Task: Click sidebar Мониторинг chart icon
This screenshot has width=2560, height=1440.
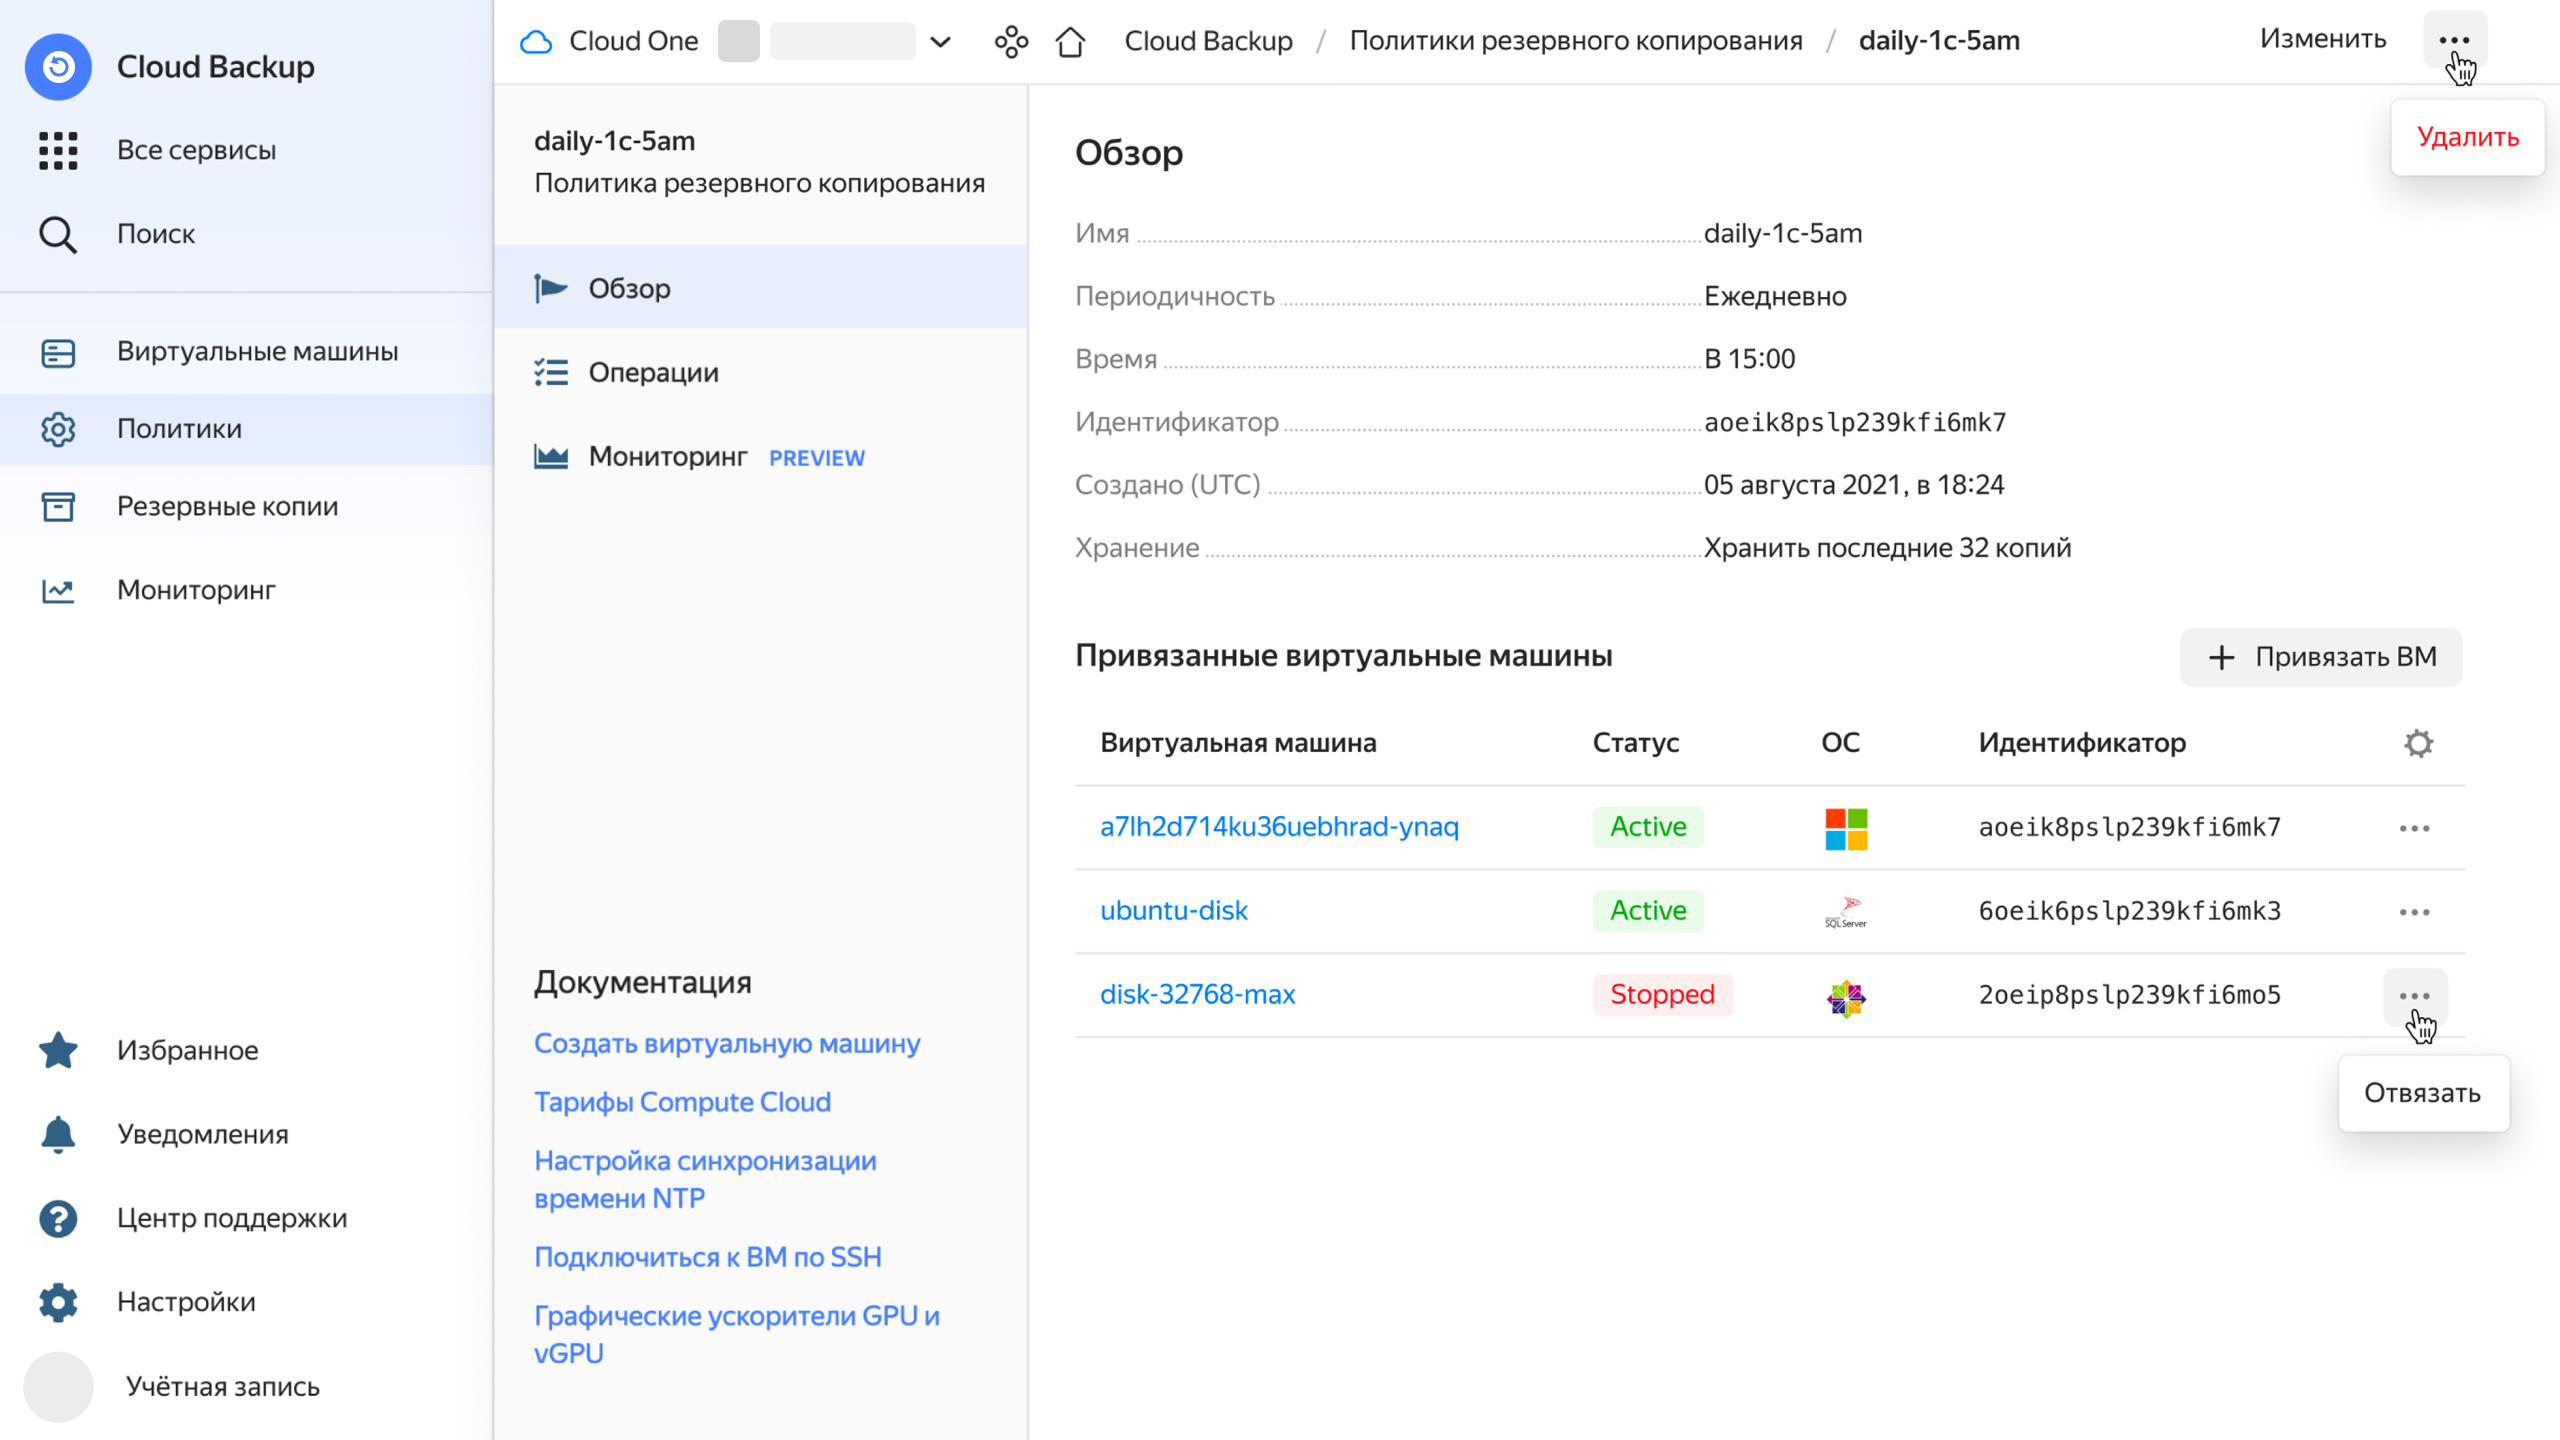Action: coord(58,590)
